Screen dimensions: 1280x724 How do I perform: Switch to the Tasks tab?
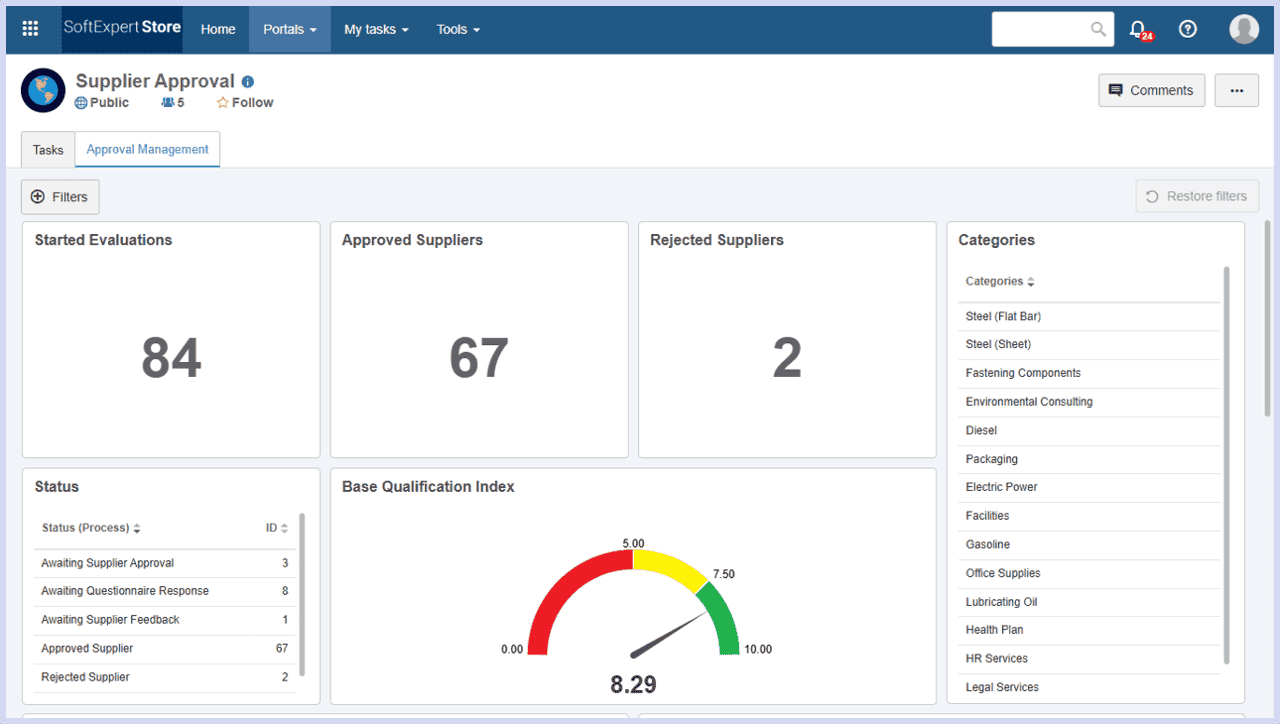48,150
